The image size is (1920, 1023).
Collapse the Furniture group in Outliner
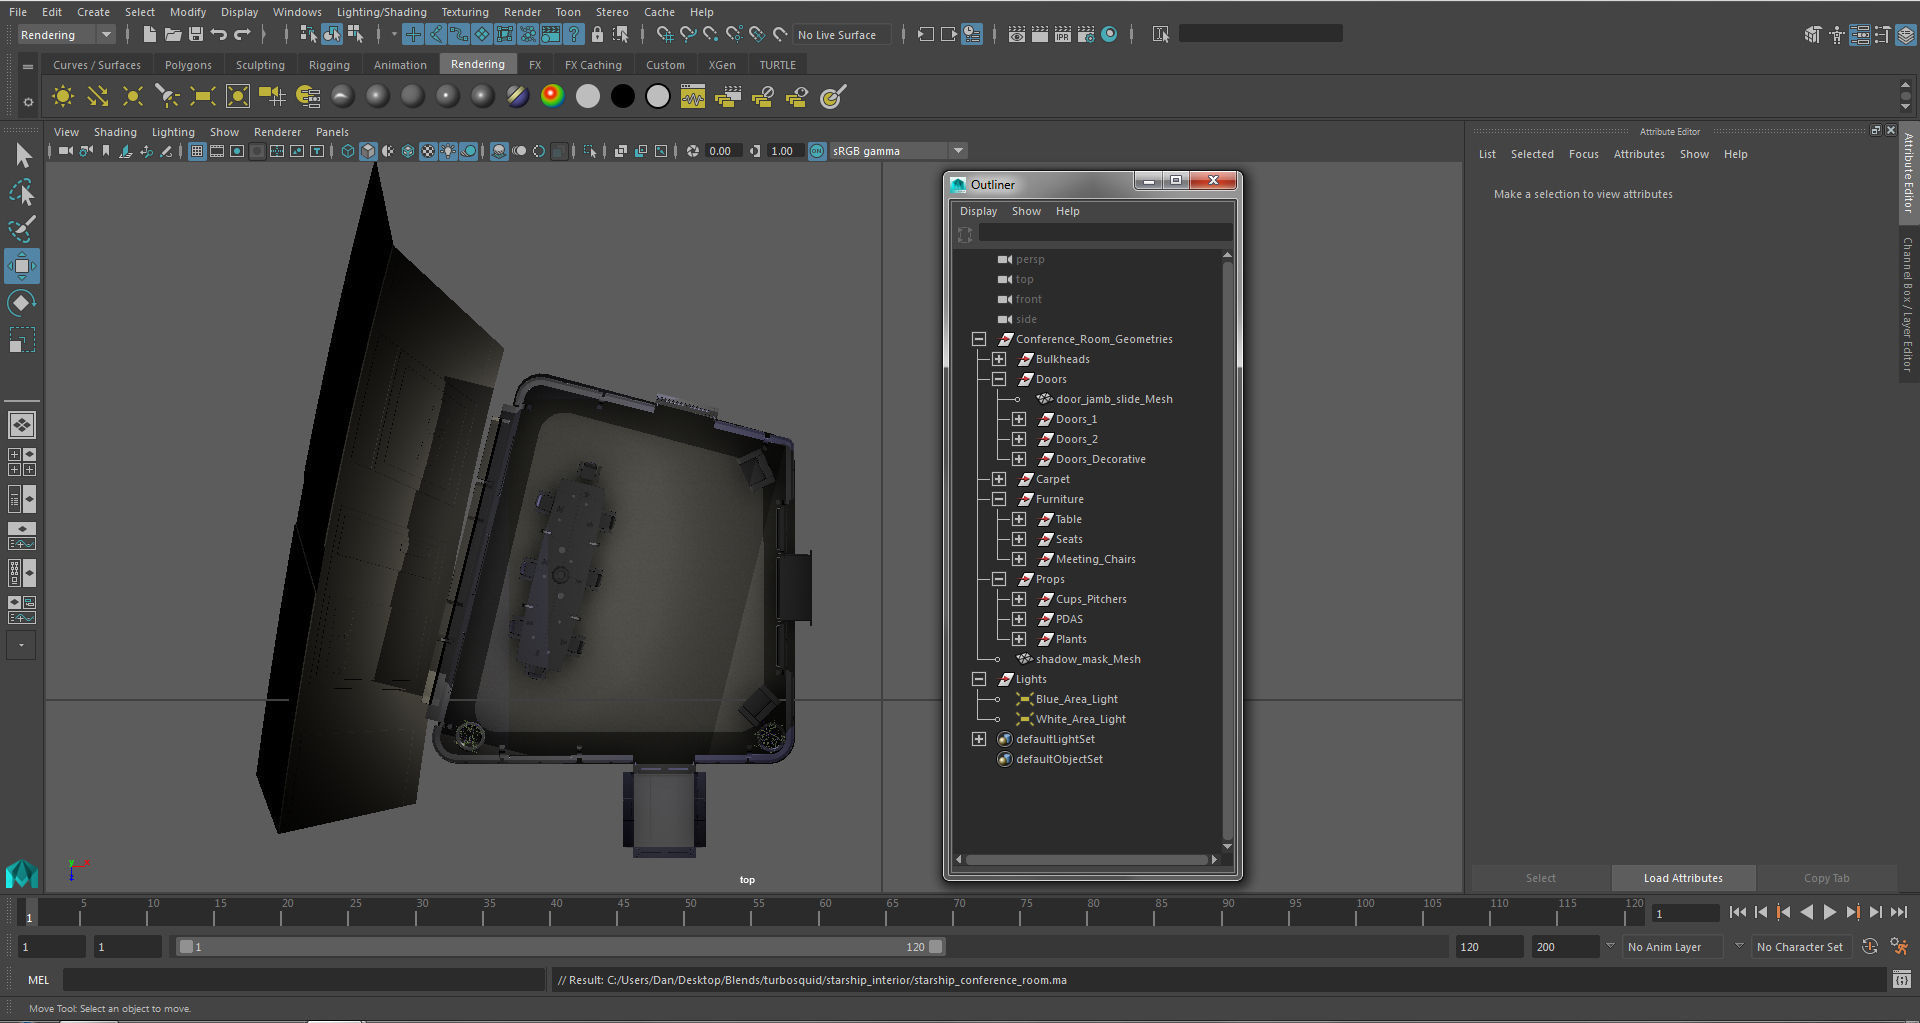999,499
